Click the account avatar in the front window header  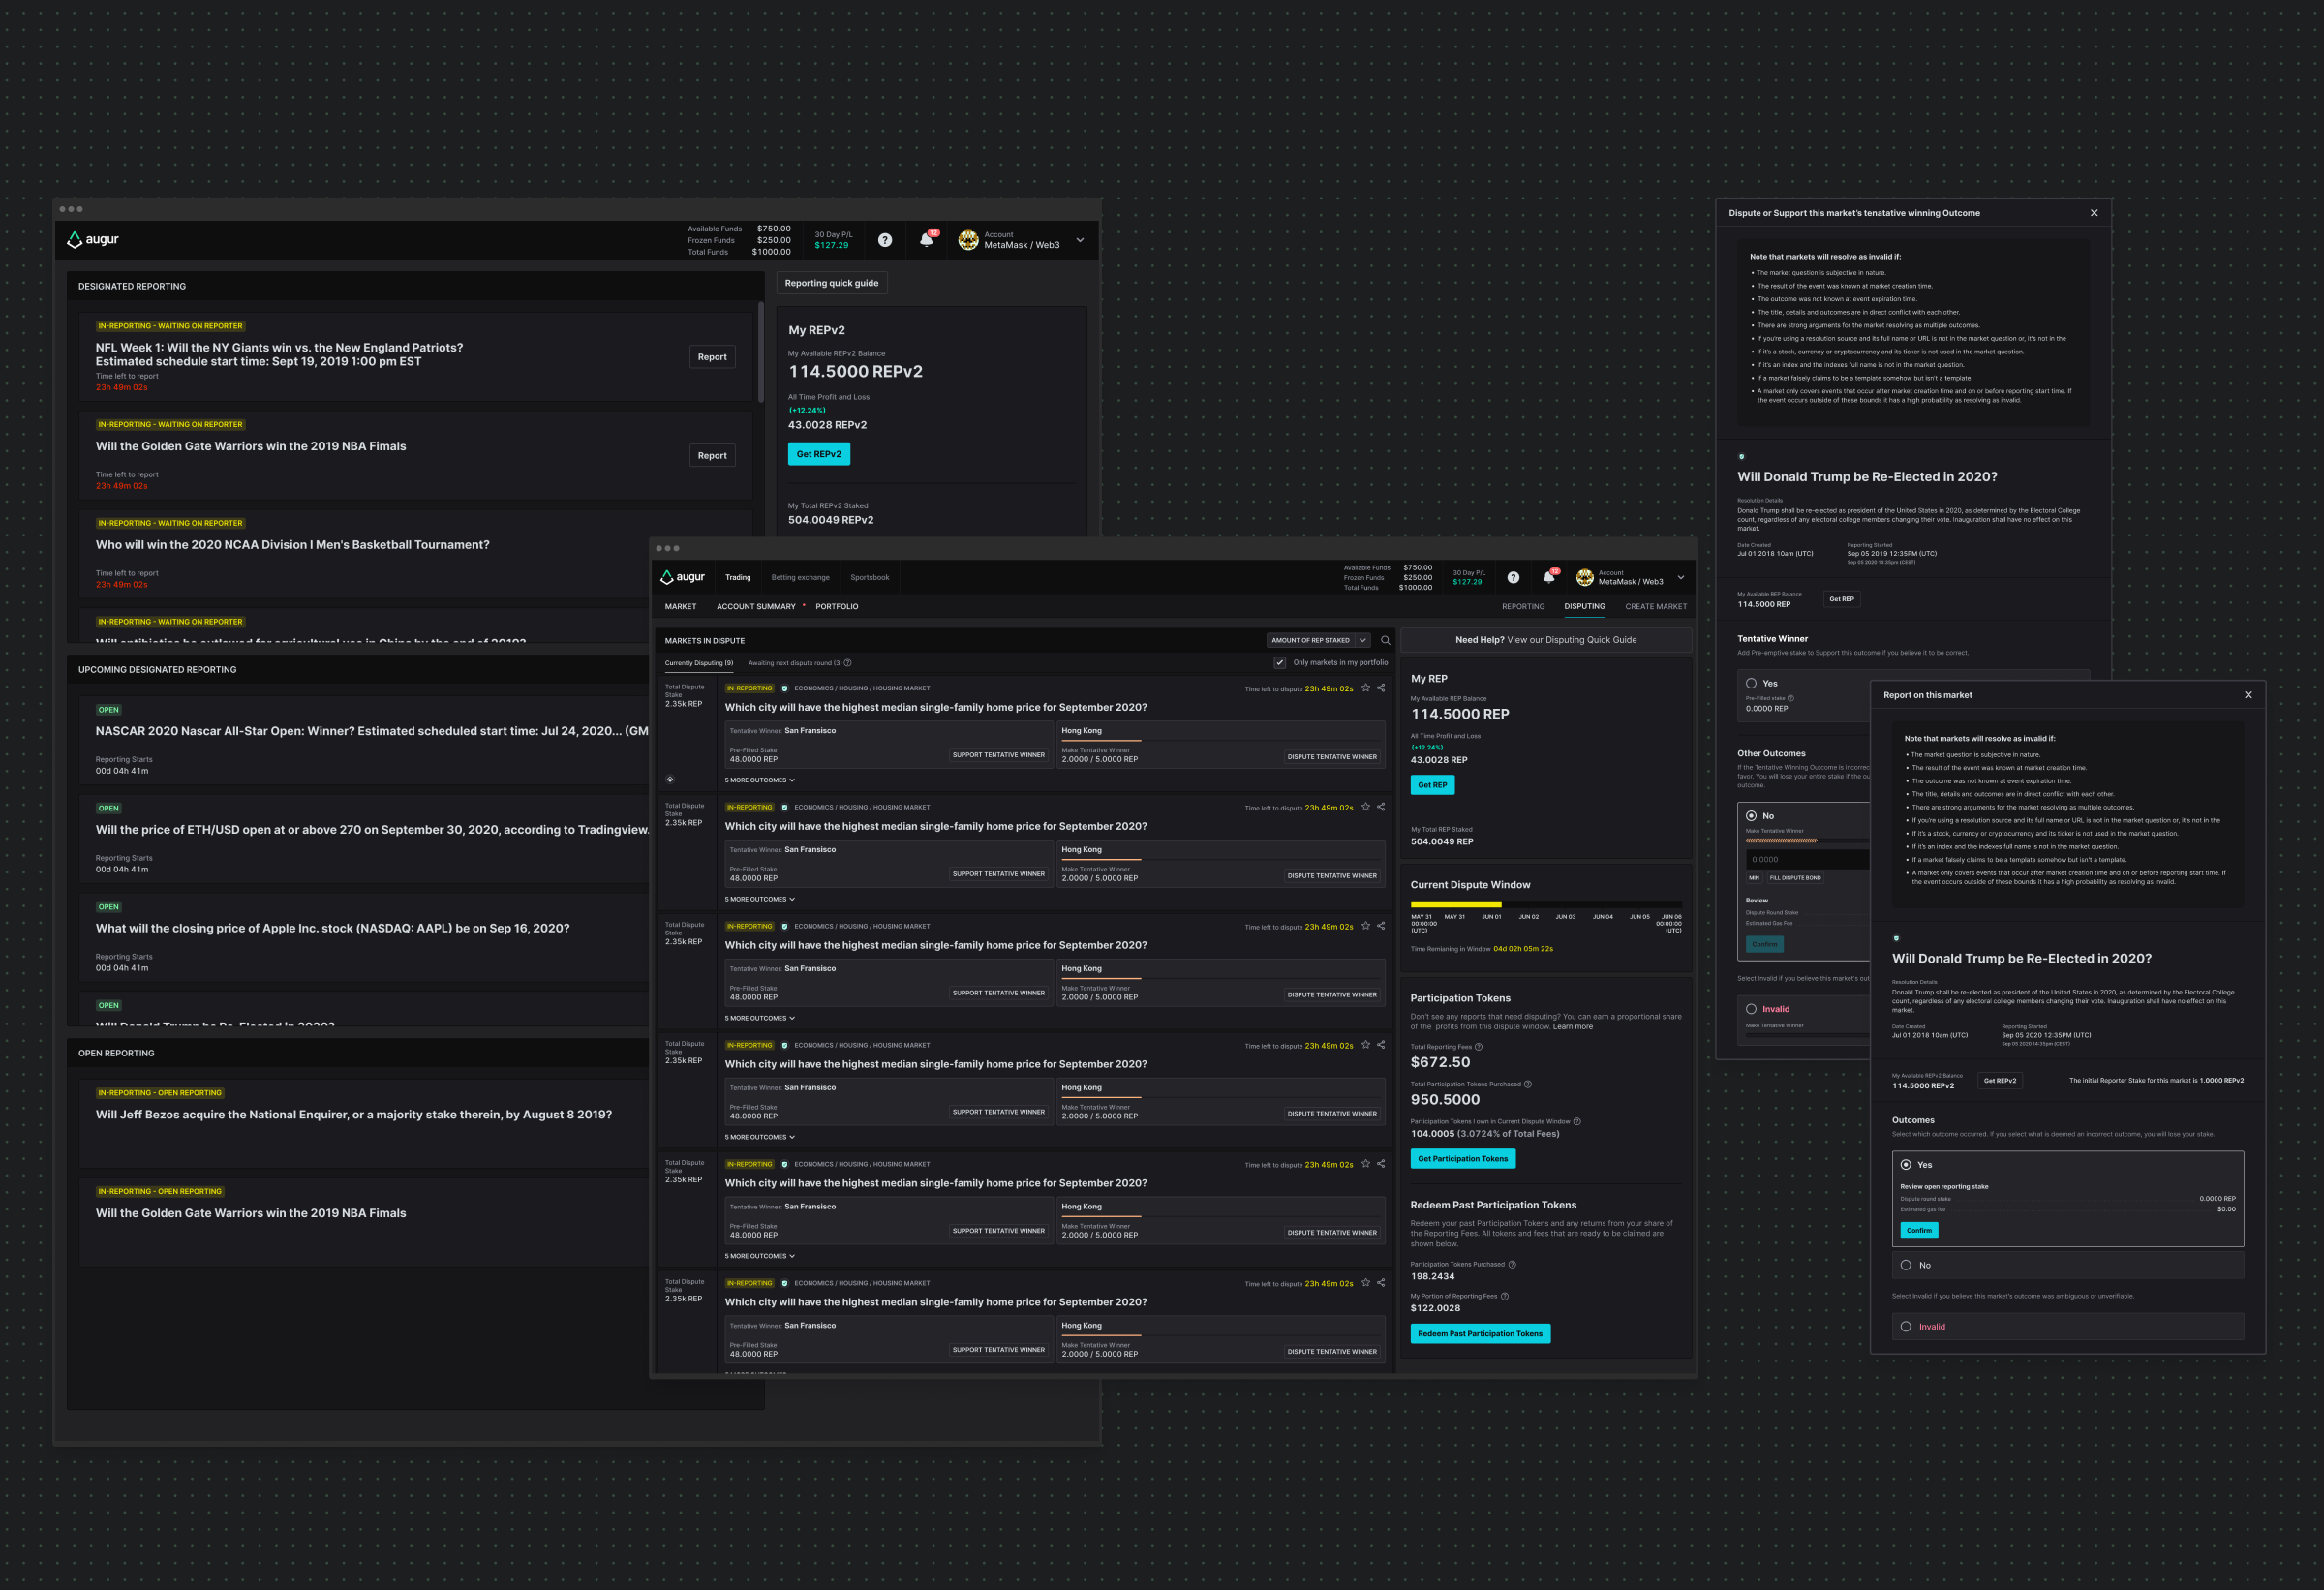(x=1585, y=577)
